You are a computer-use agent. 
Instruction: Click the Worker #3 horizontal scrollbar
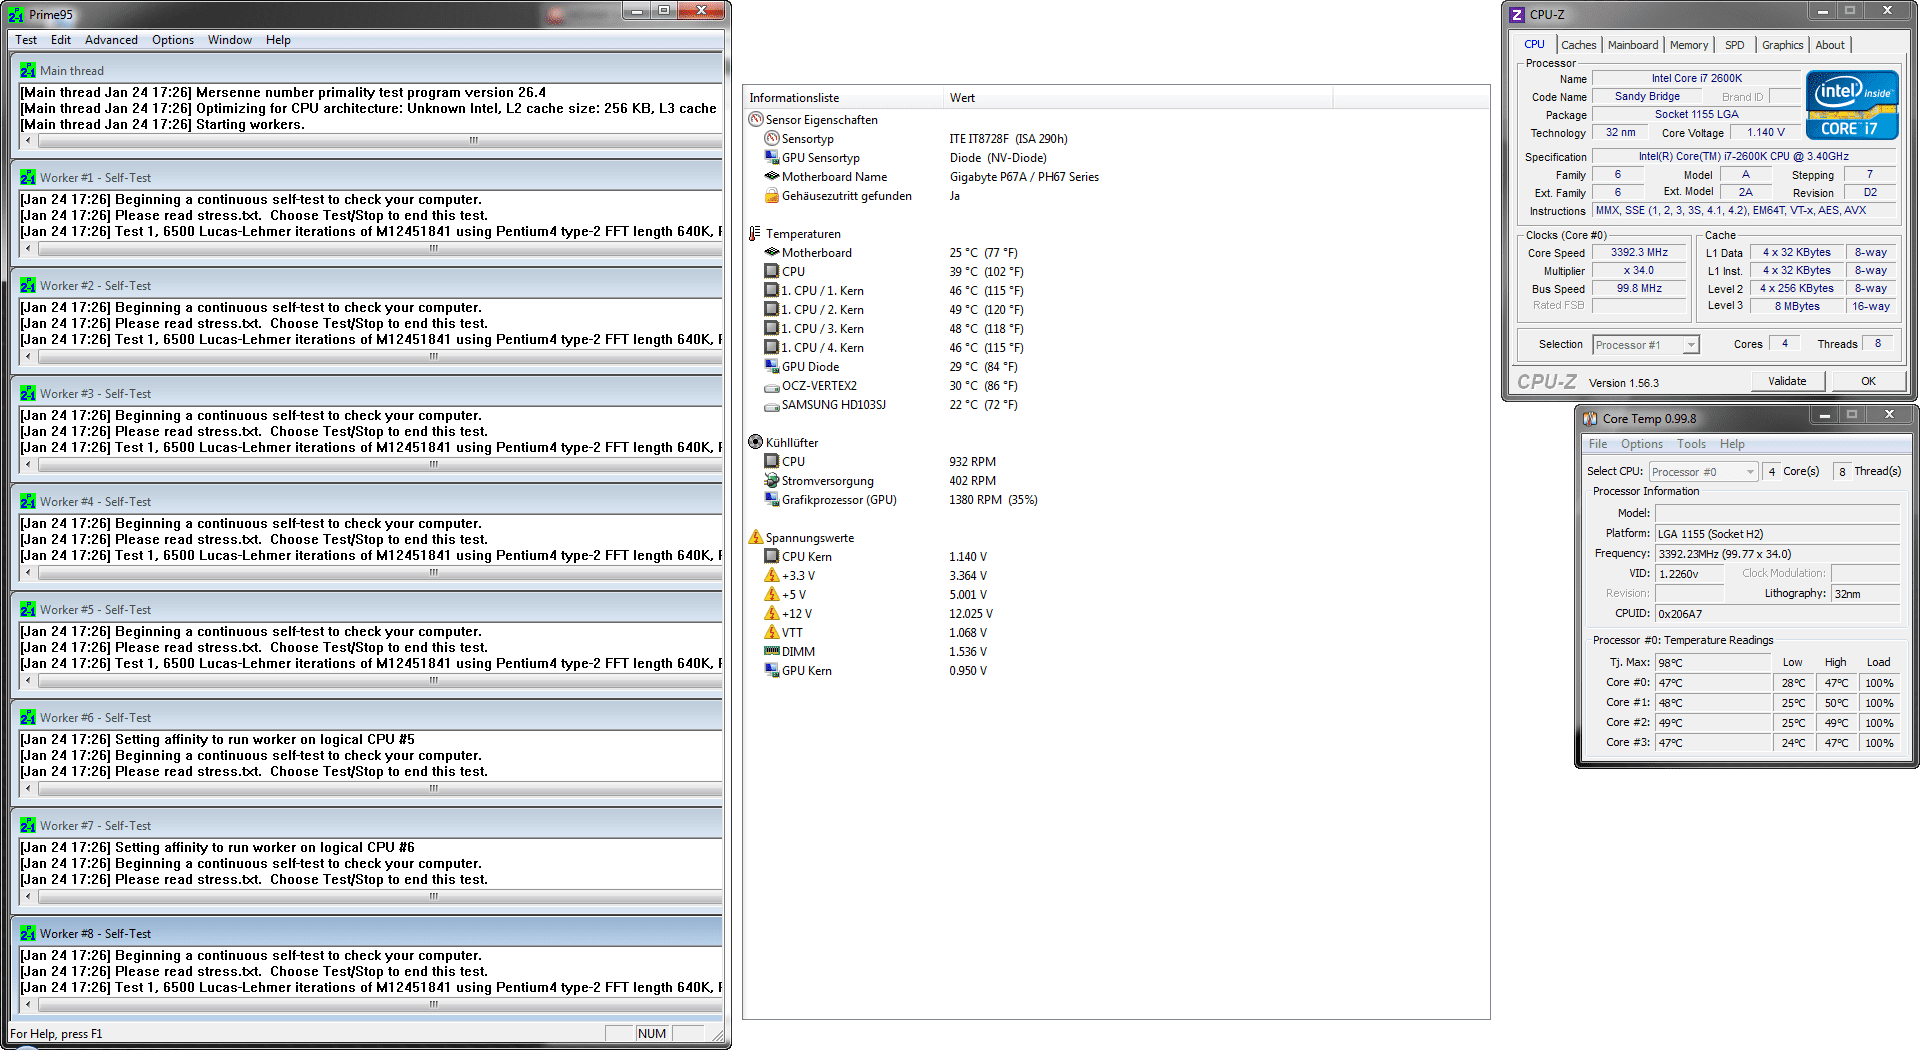[372, 465]
